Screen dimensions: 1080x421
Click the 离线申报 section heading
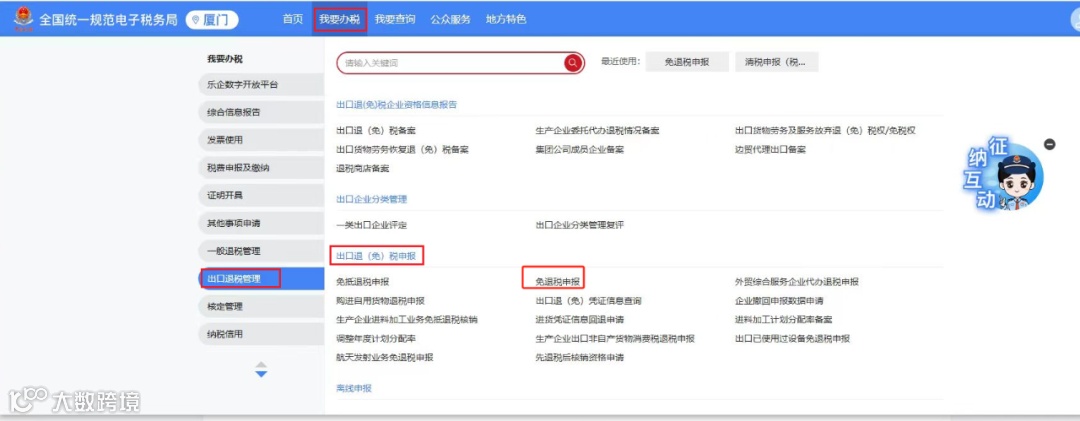click(x=353, y=389)
